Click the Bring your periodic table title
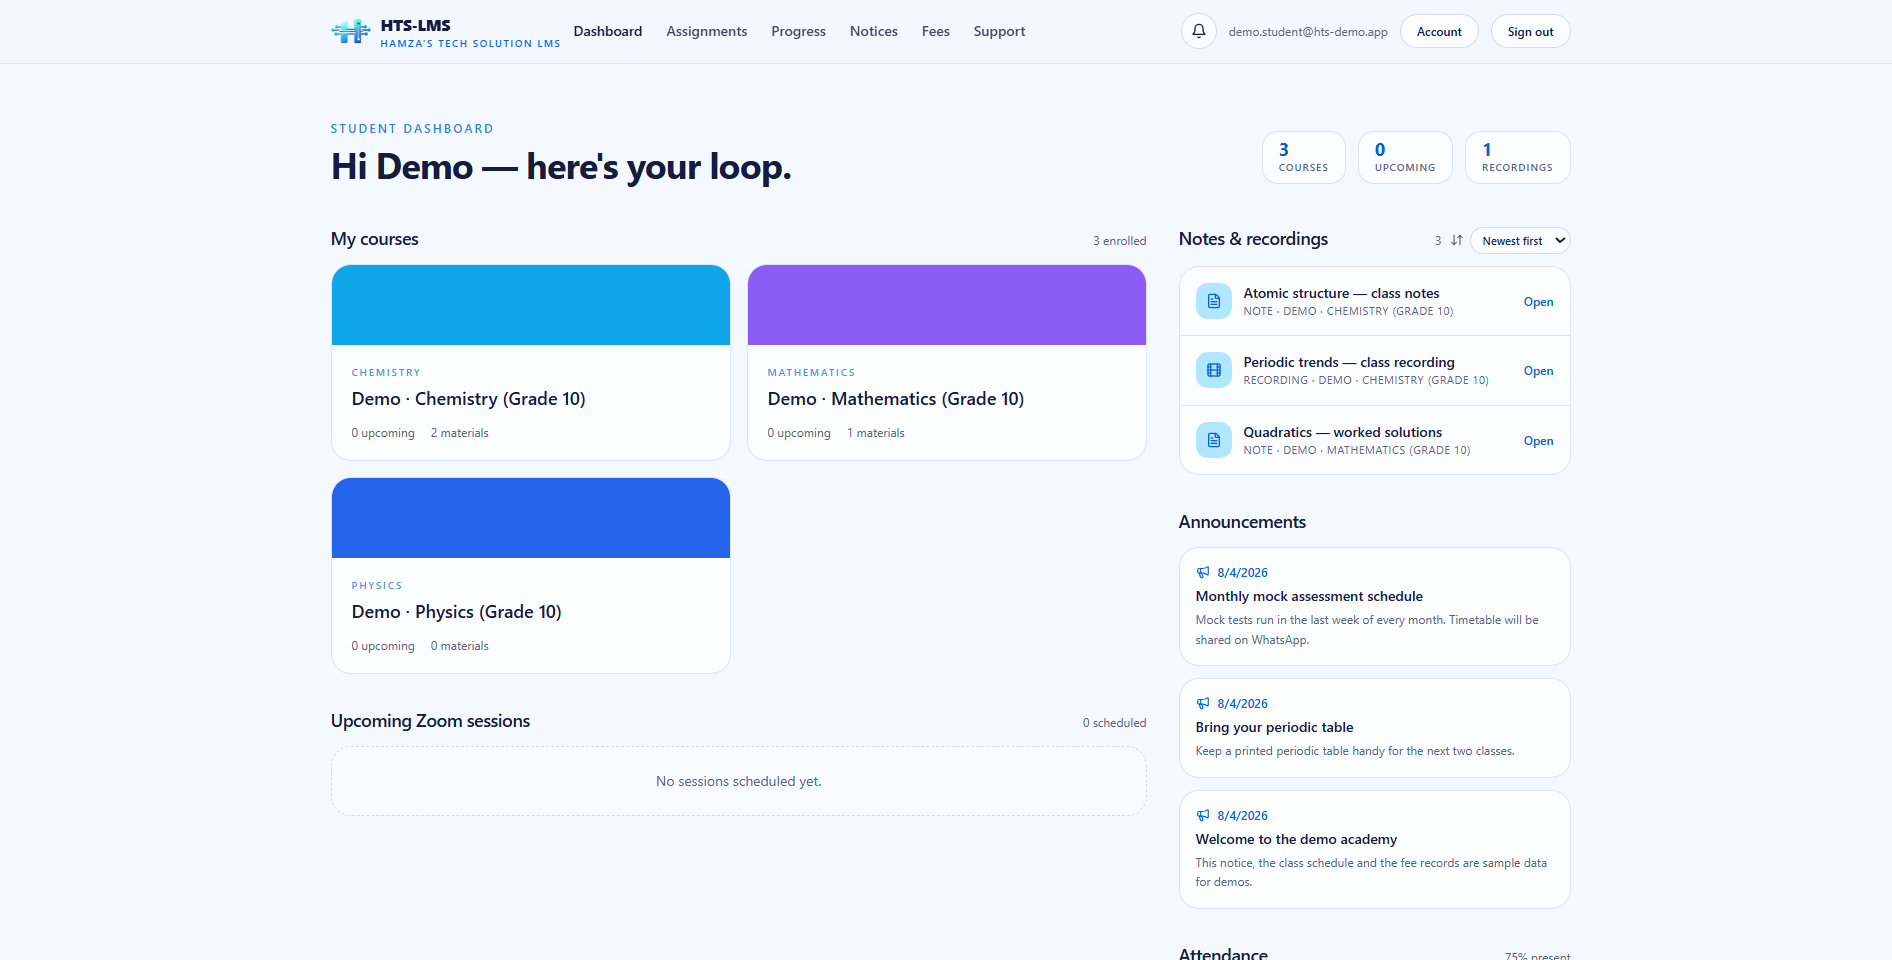1892x960 pixels. coord(1274,727)
